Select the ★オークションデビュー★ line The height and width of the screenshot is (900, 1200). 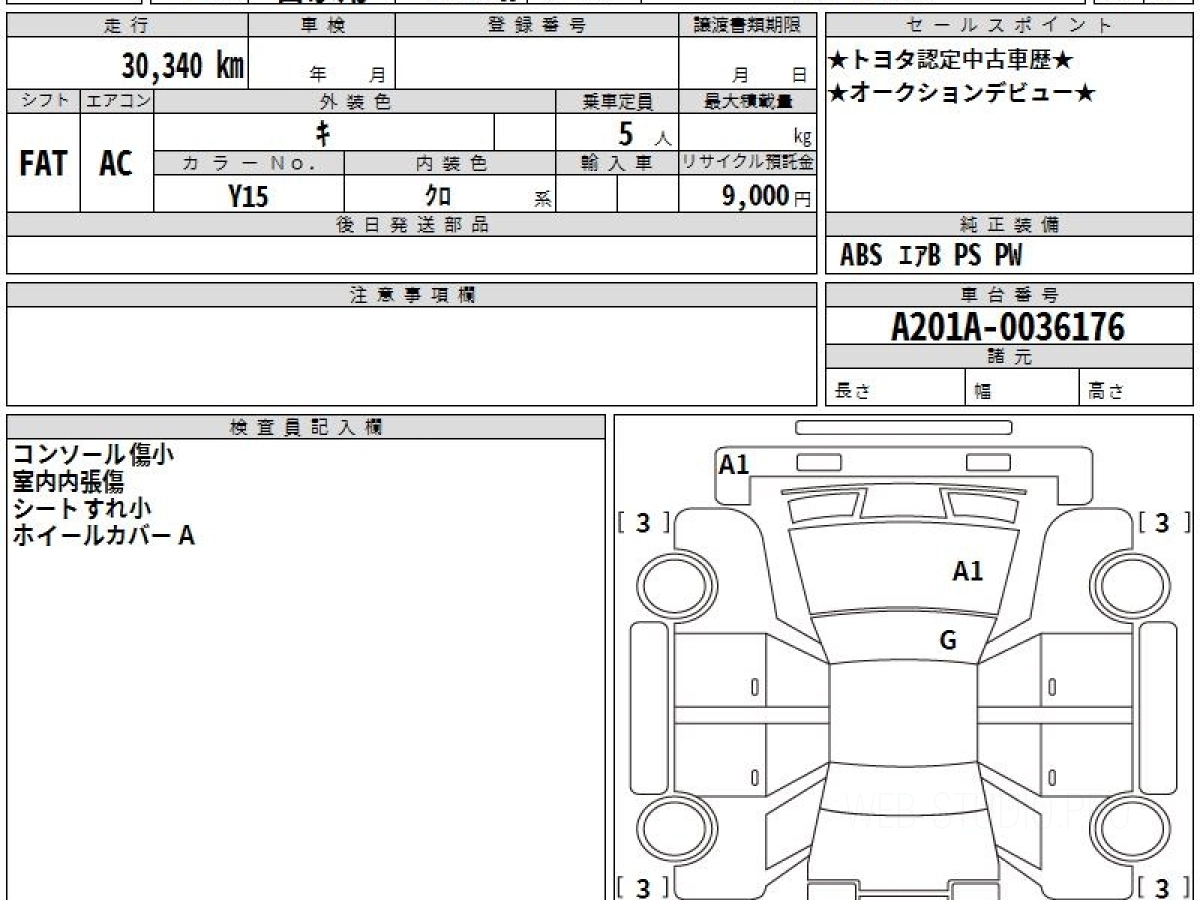(962, 94)
